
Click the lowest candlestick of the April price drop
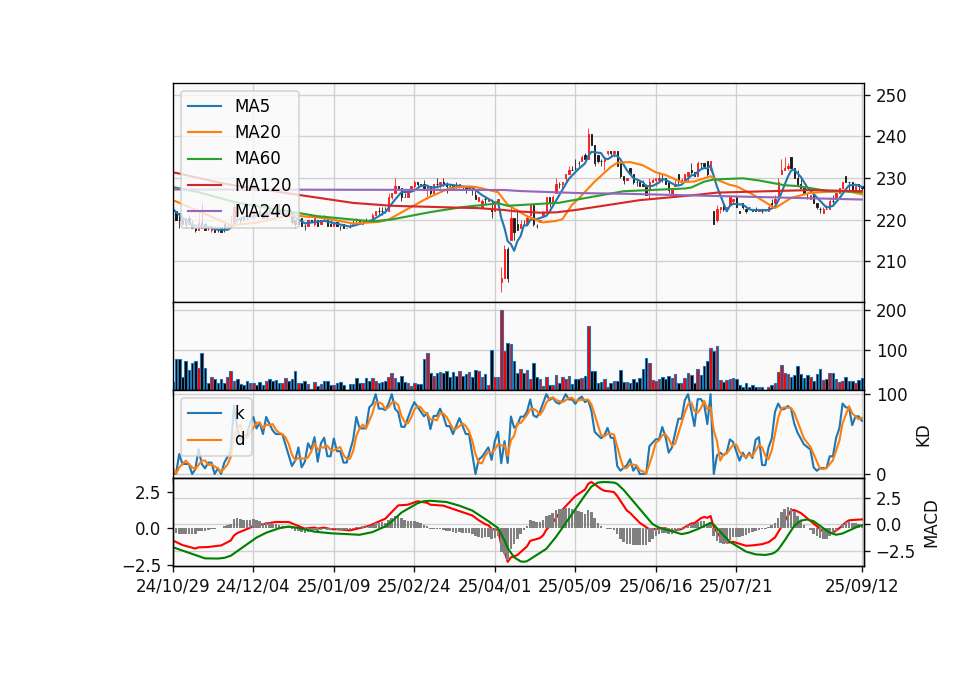[502, 279]
